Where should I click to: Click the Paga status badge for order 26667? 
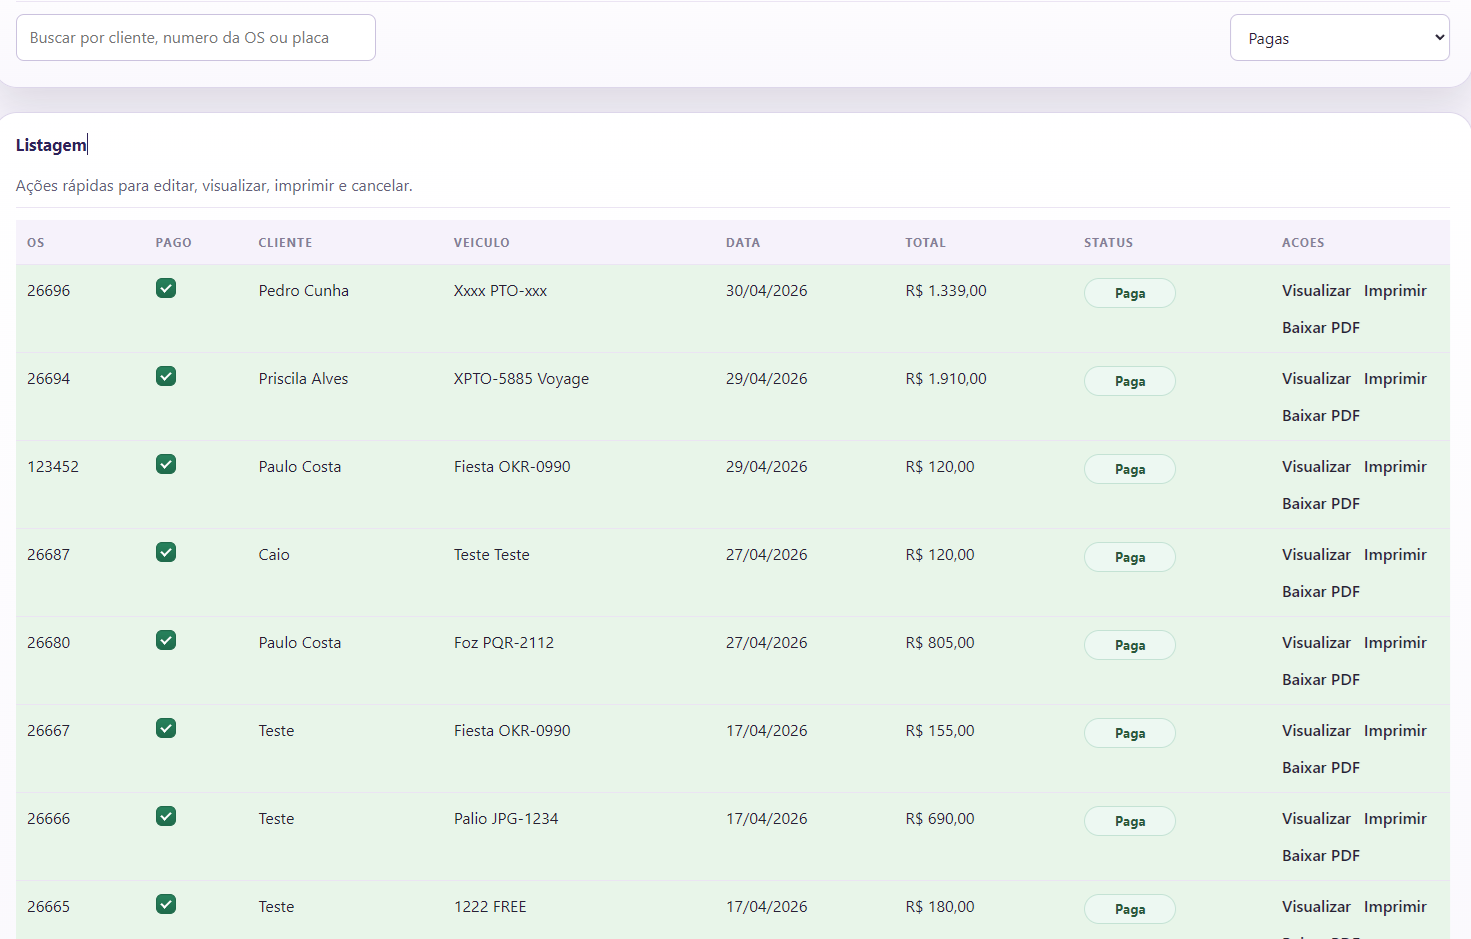click(1130, 733)
